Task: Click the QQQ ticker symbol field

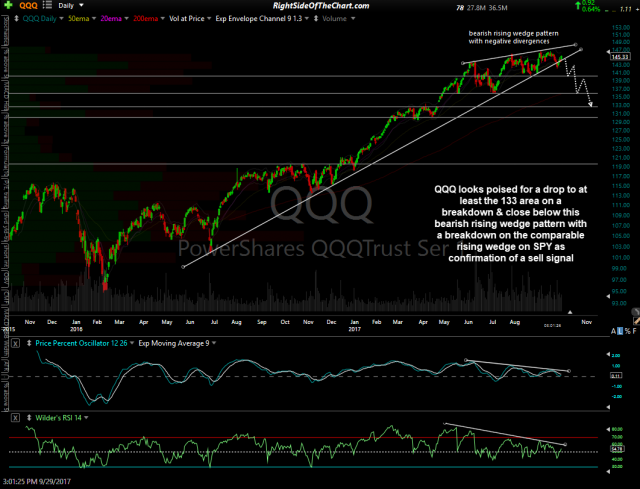Action: click(29, 5)
